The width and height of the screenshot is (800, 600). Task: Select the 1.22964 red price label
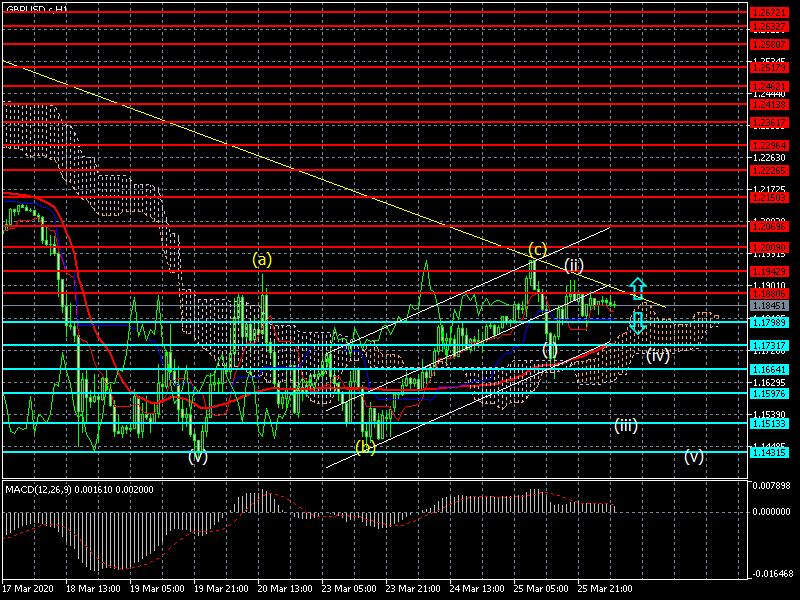point(769,145)
